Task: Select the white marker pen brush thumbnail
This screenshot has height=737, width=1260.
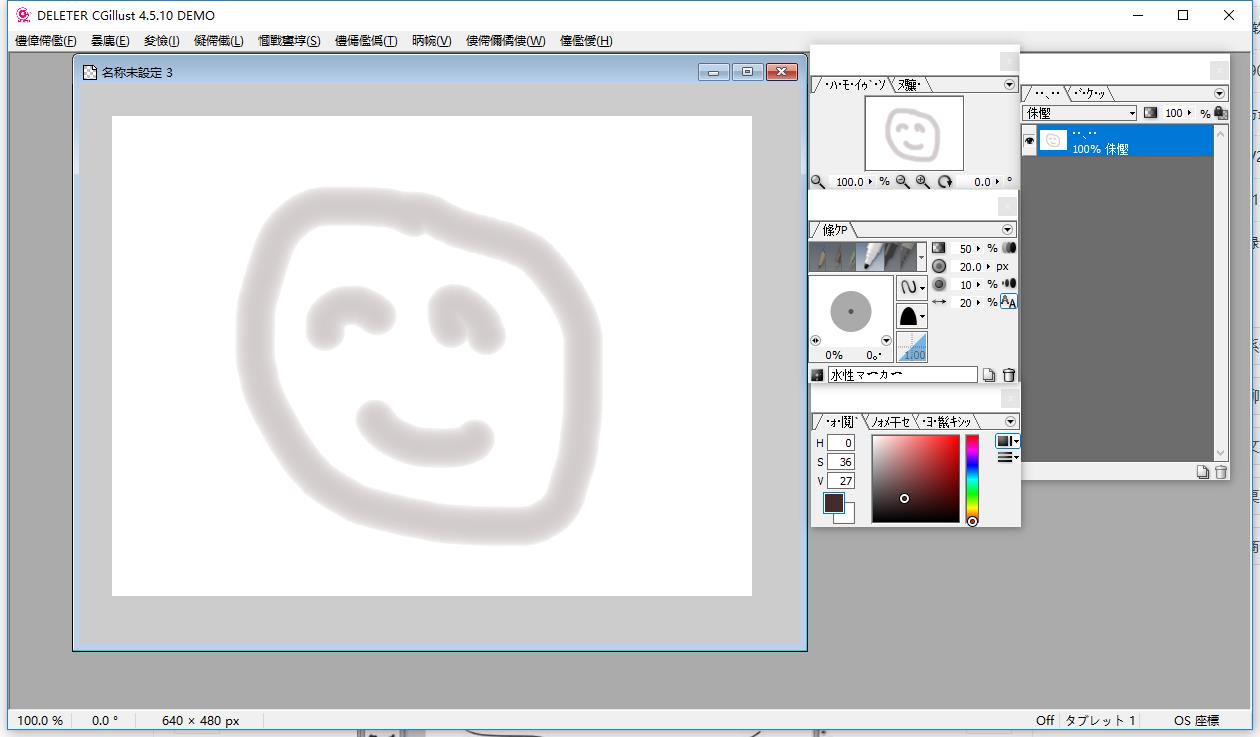Action: coord(871,257)
